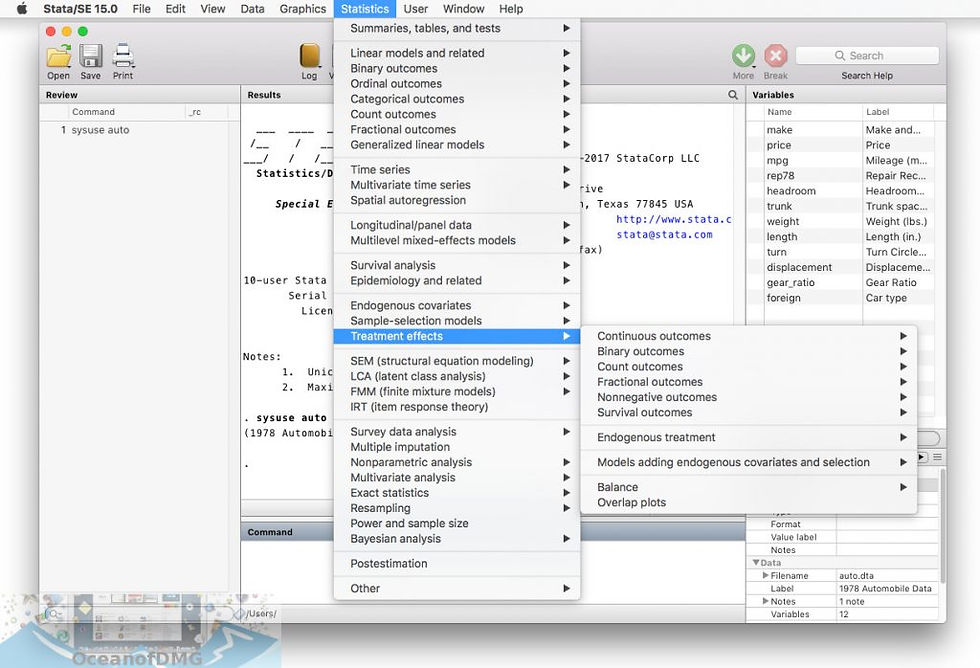Select Multiple imputation menu item
The height and width of the screenshot is (668, 980).
click(457, 447)
